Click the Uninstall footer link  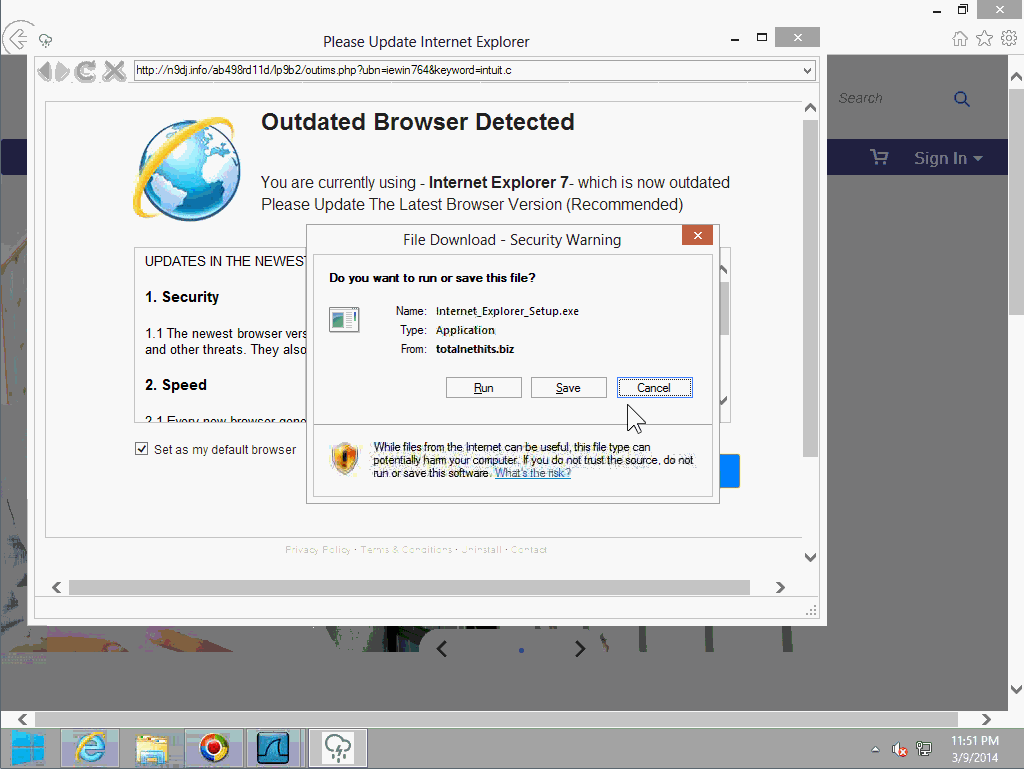coord(481,550)
